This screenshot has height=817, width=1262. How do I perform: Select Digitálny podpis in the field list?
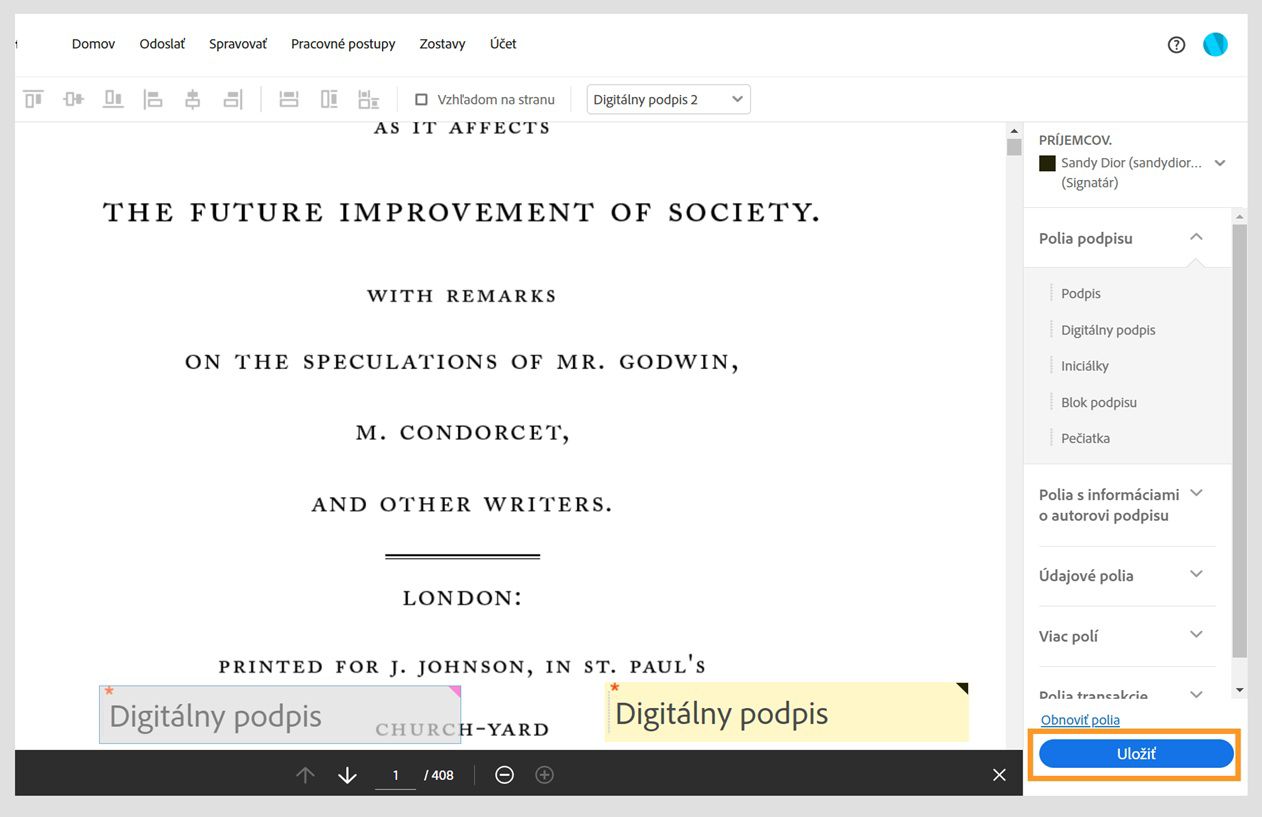1108,330
